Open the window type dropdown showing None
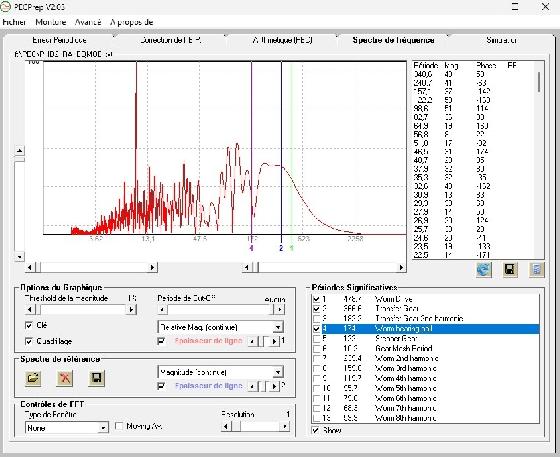This screenshot has width=560, height=457. click(103, 428)
